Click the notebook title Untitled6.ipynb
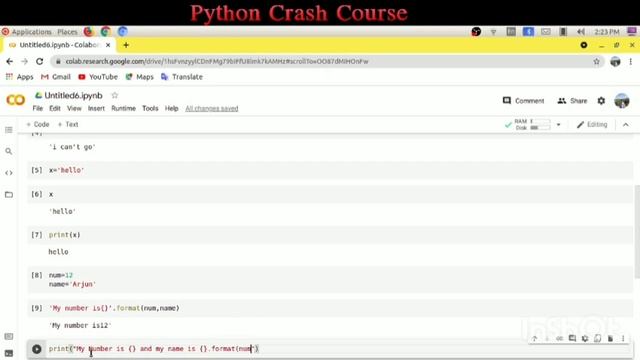The image size is (640, 360). click(73, 95)
